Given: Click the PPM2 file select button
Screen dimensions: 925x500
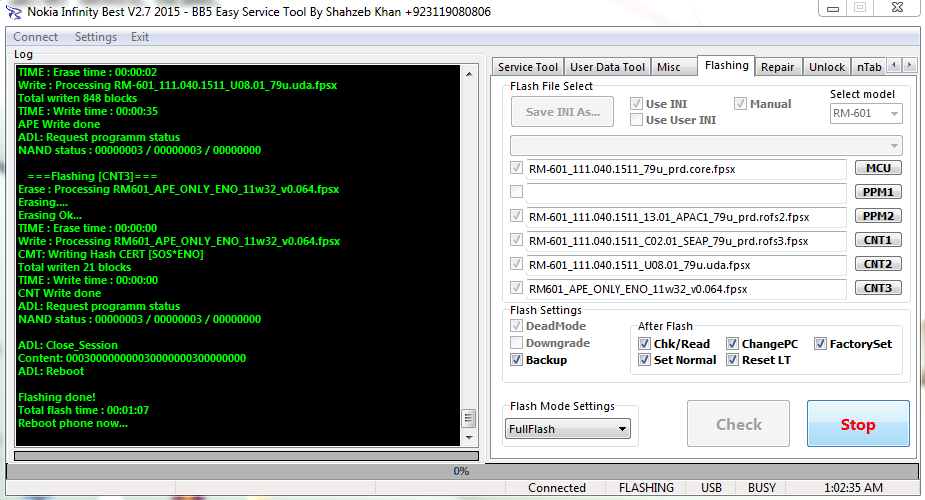Looking at the screenshot, I should click(878, 216).
